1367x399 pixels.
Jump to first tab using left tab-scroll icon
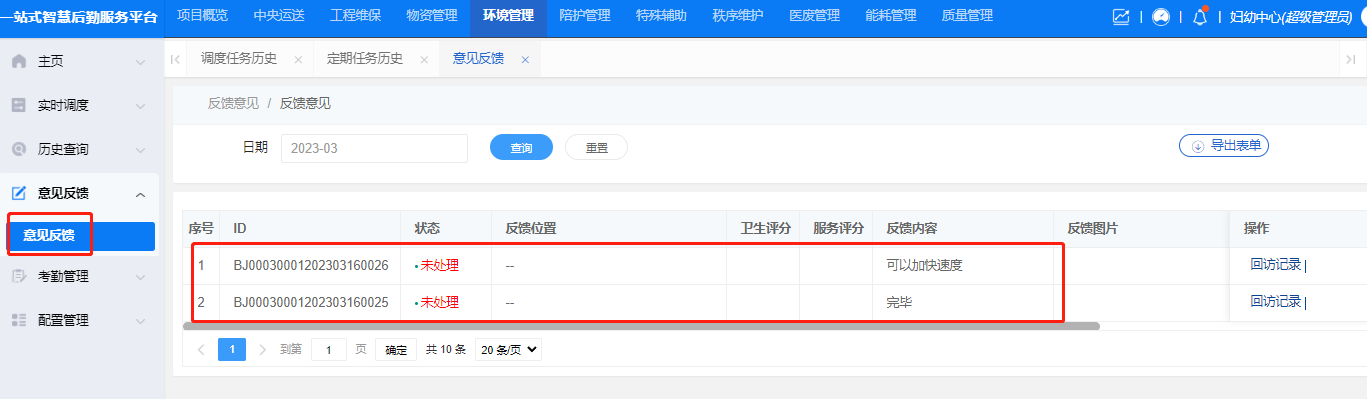176,59
